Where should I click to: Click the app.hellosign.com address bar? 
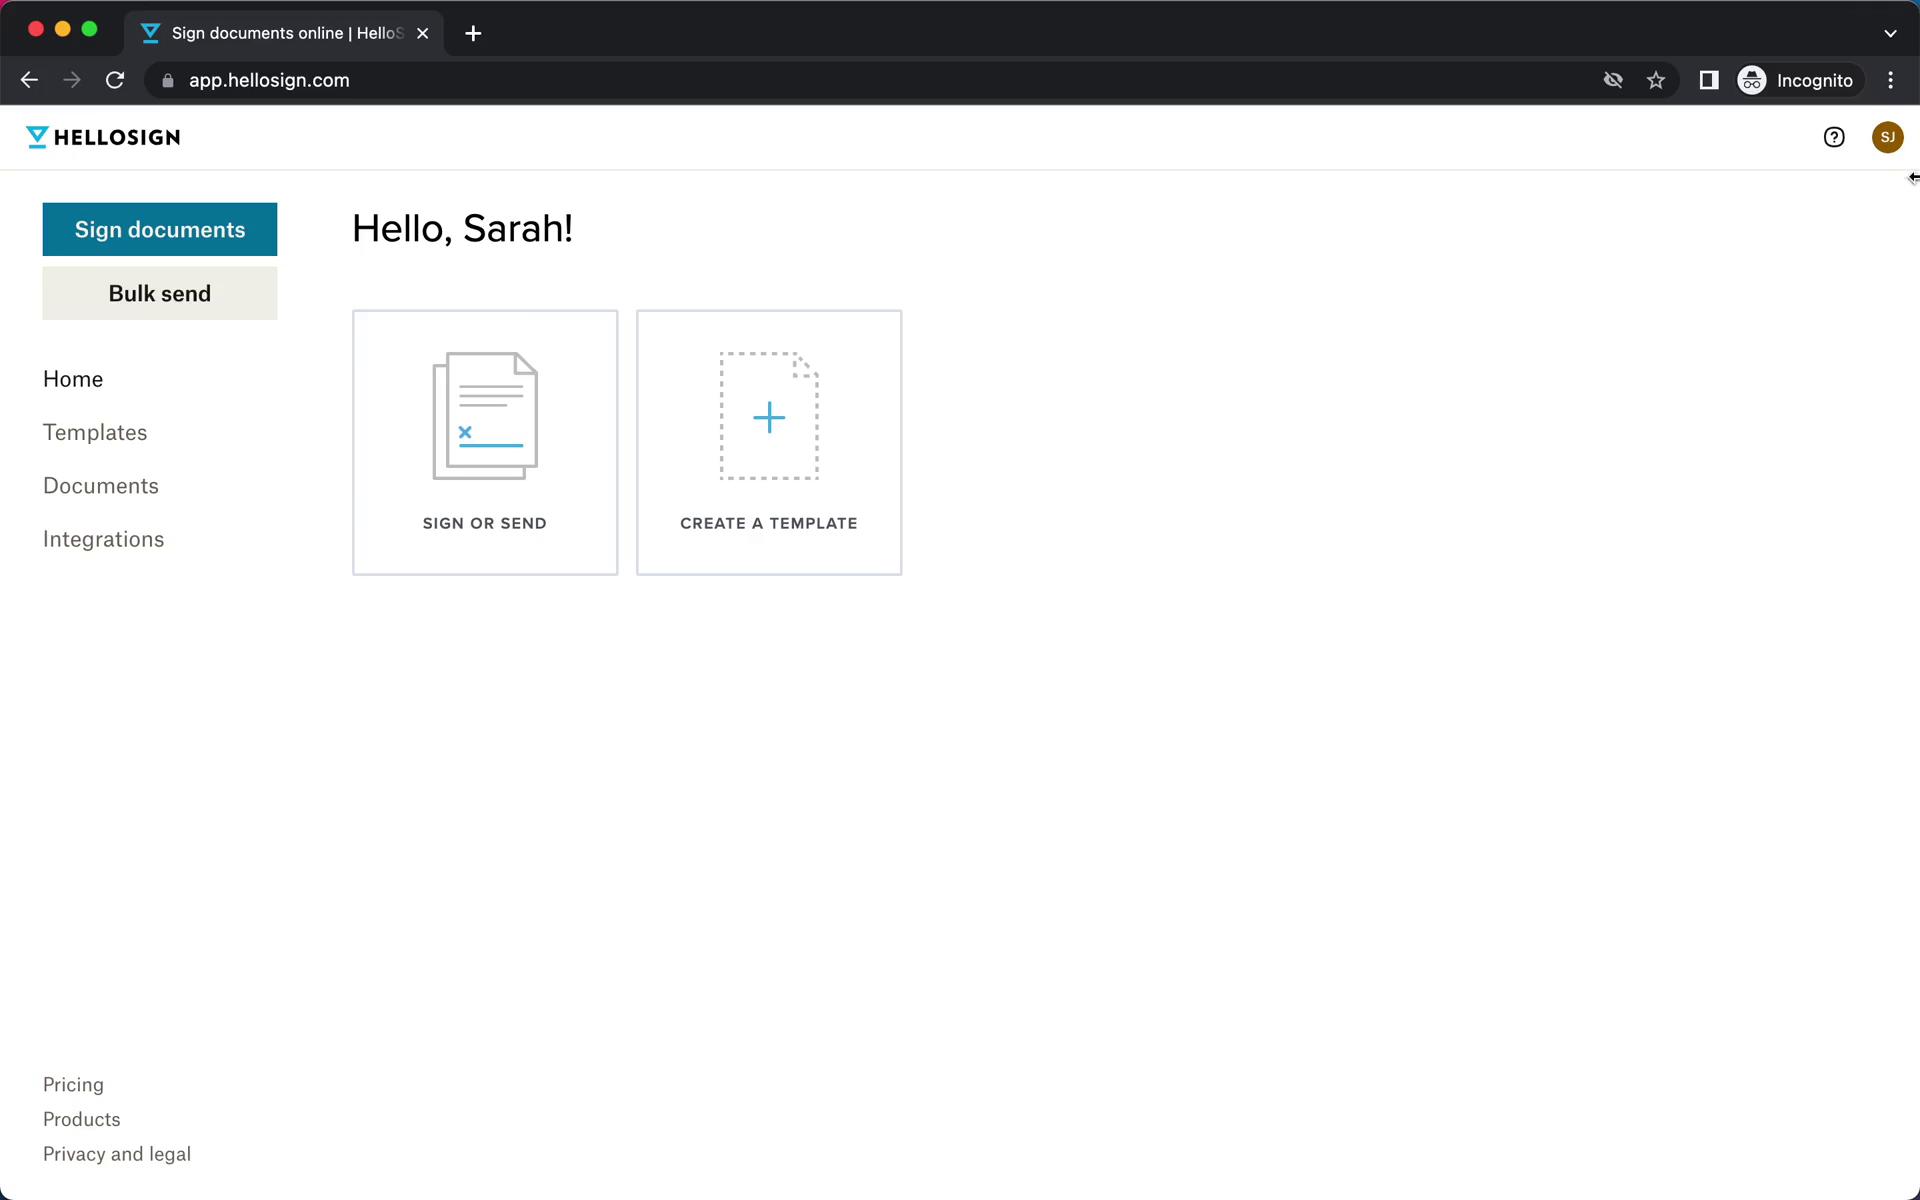(x=268, y=80)
